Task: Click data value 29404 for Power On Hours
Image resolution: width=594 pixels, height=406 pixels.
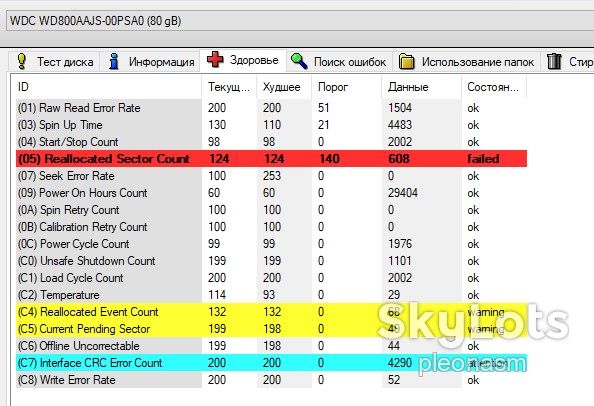Action: pos(403,193)
